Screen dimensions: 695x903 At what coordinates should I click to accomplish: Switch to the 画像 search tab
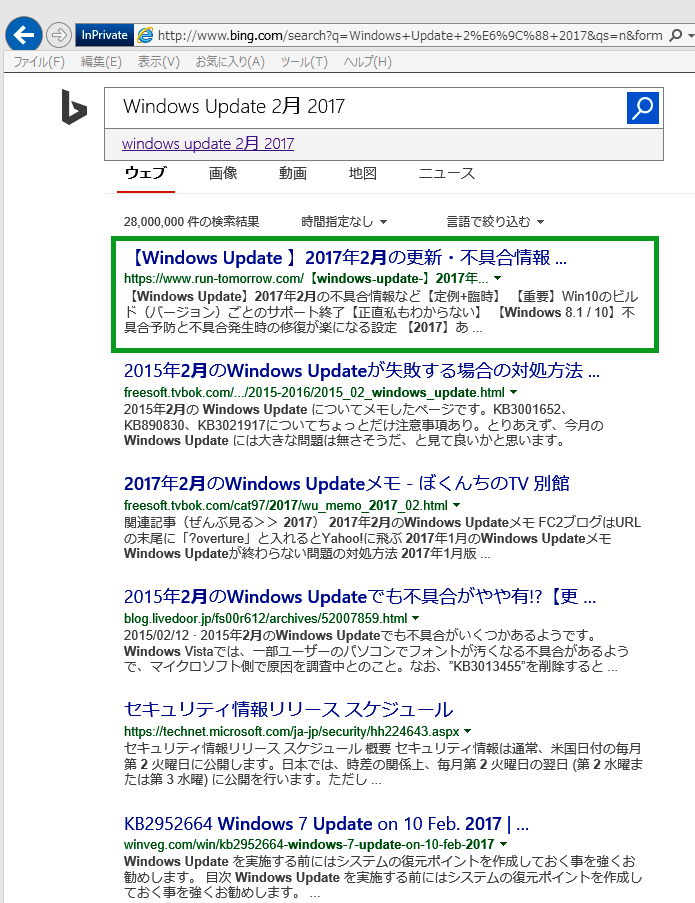223,173
